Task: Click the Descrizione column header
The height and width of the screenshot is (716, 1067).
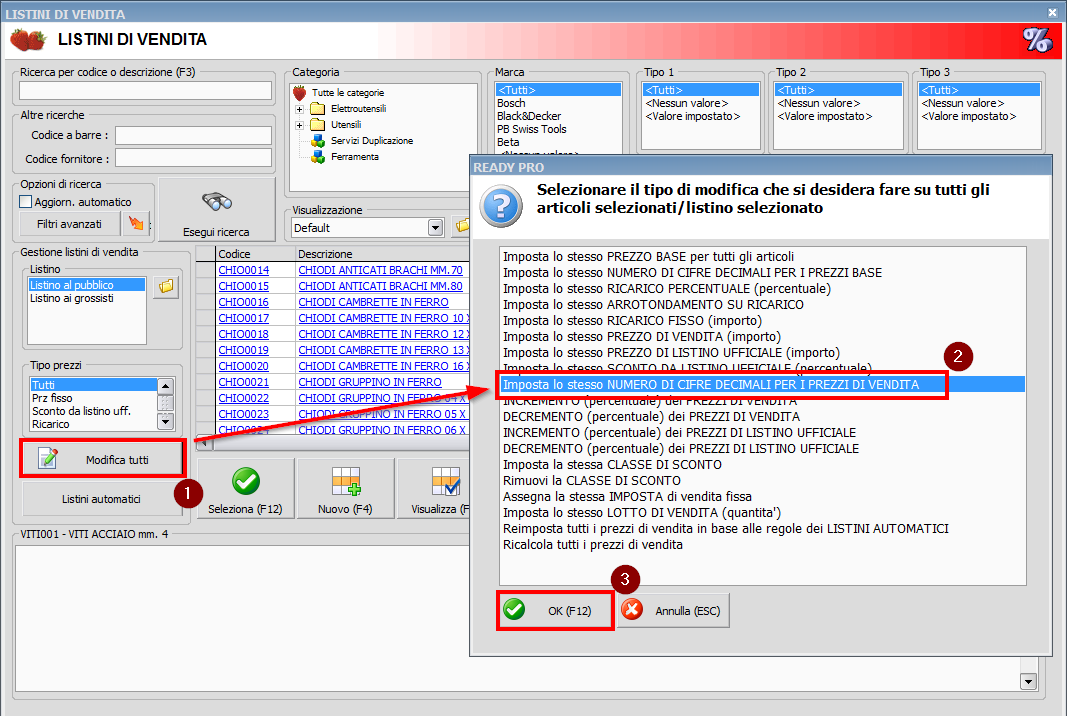Action: tap(383, 254)
